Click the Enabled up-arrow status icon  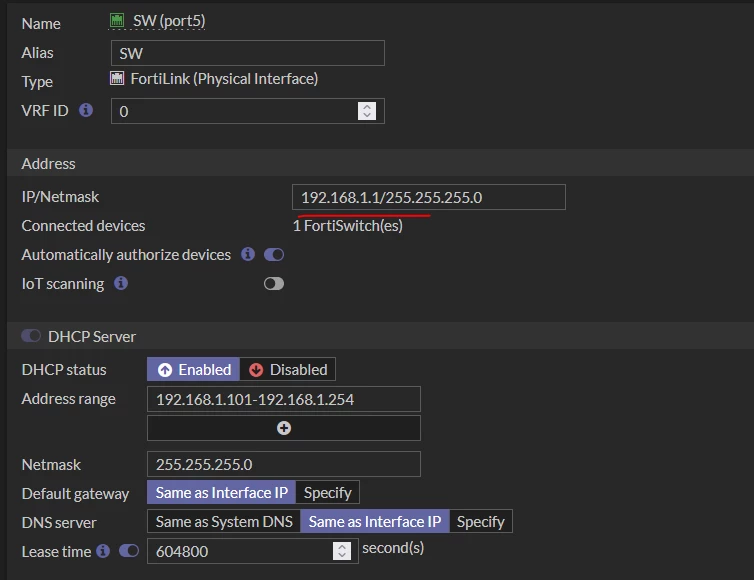(165, 370)
